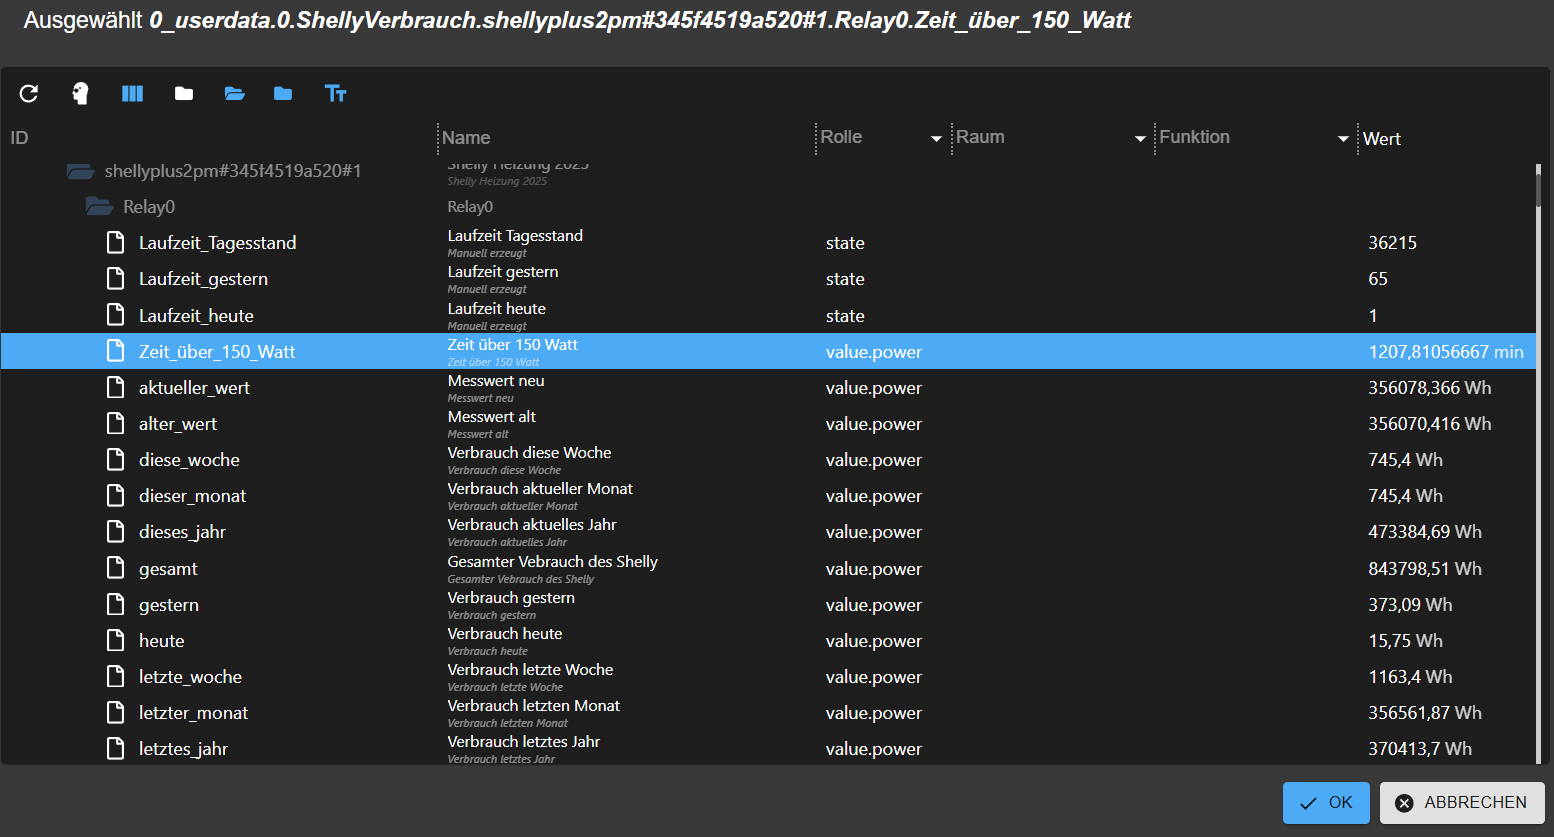Viewport: 1554px width, 837px height.
Task: Select the Laufzeit_gestern state
Action: [x=768, y=279]
